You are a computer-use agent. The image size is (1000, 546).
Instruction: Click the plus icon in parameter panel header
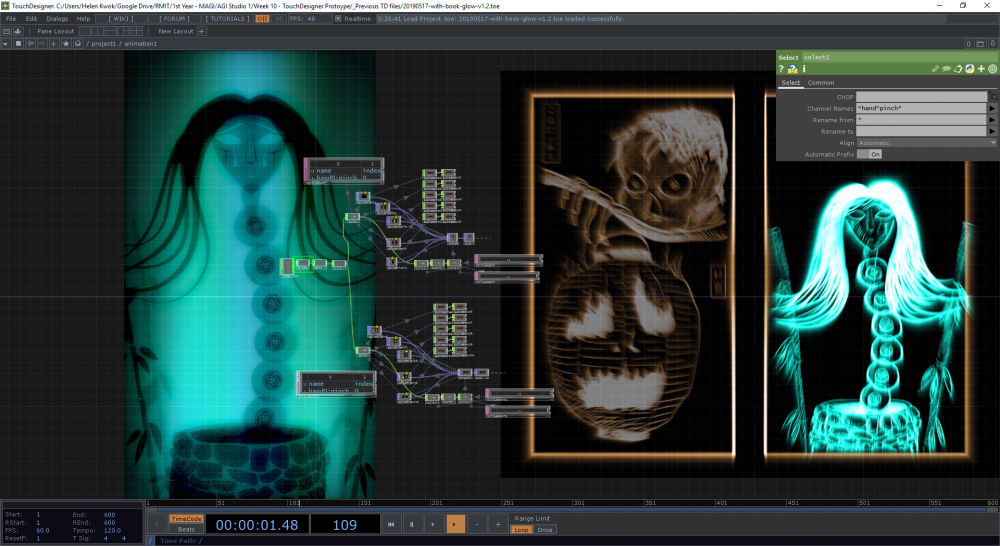tap(981, 69)
